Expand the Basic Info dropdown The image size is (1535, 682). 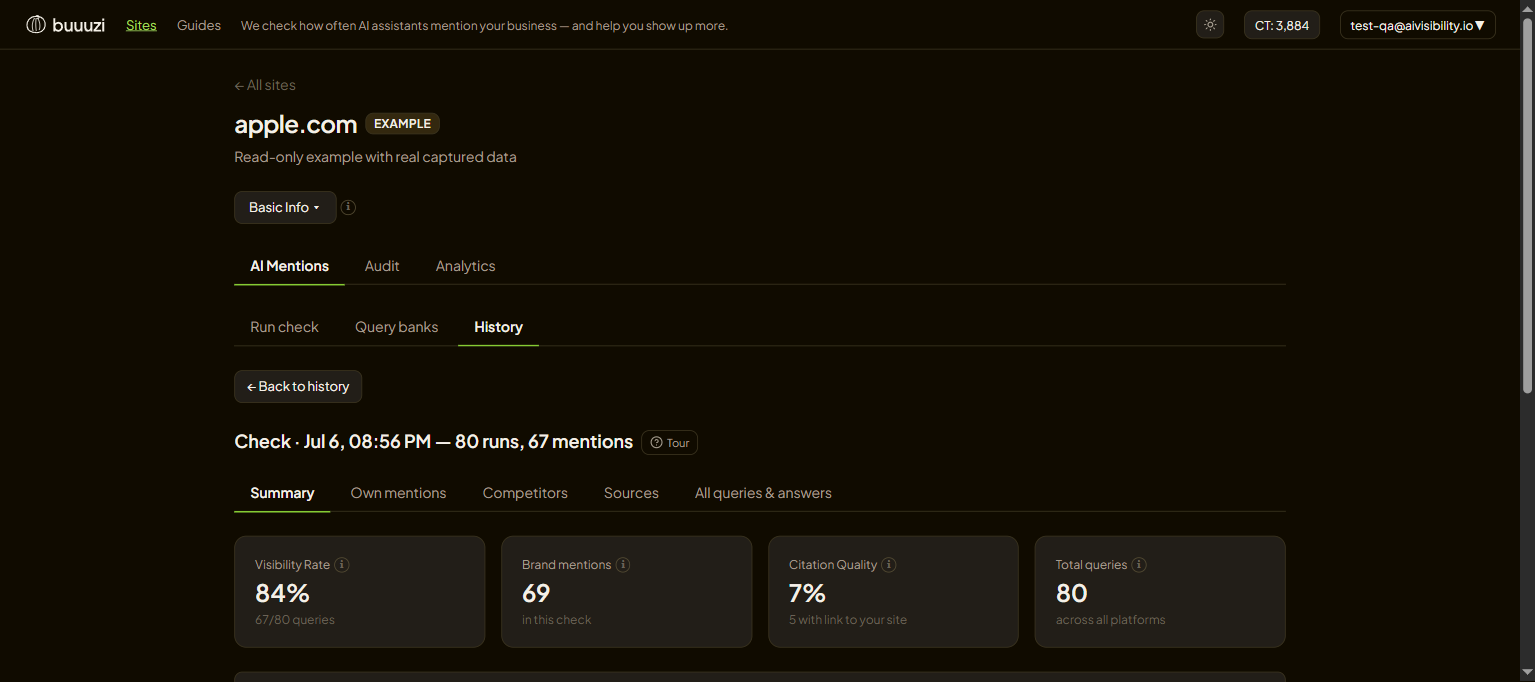click(285, 207)
